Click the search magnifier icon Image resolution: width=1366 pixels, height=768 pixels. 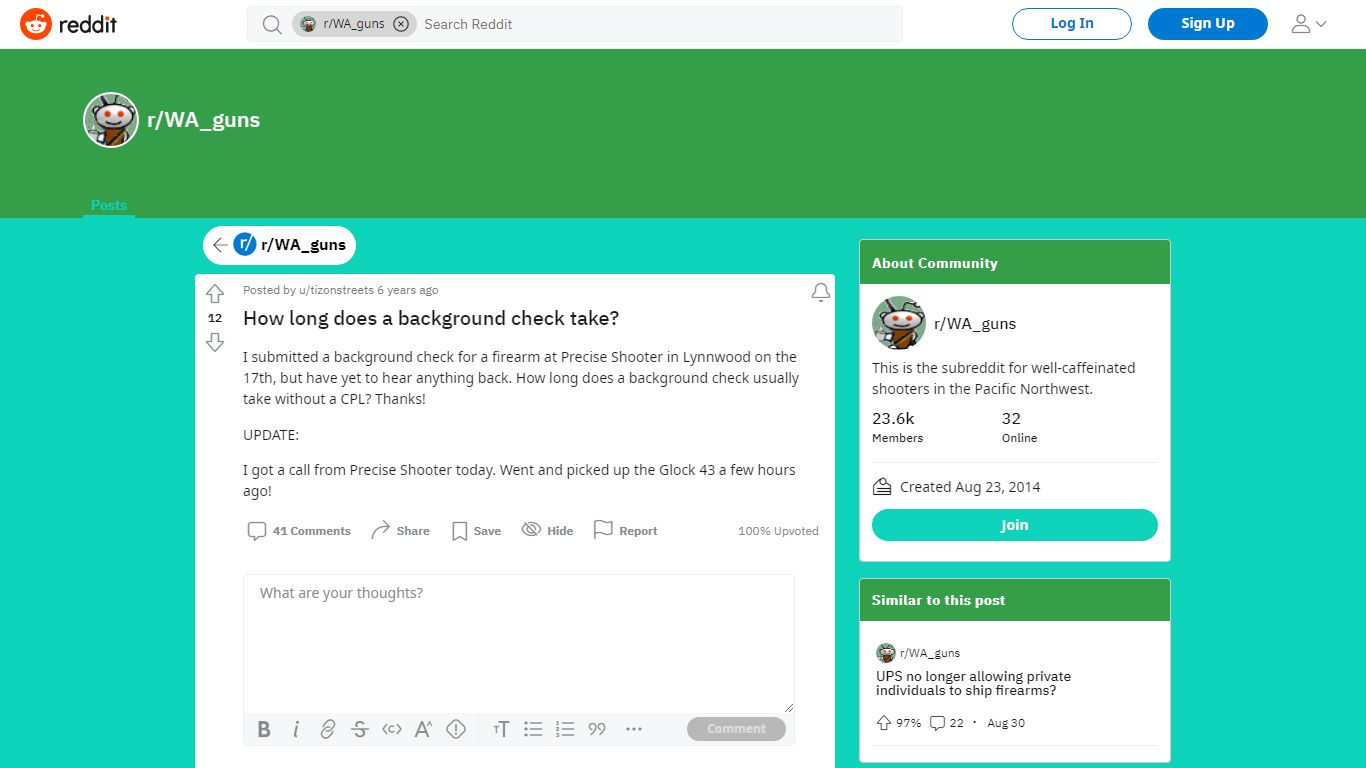[272, 24]
